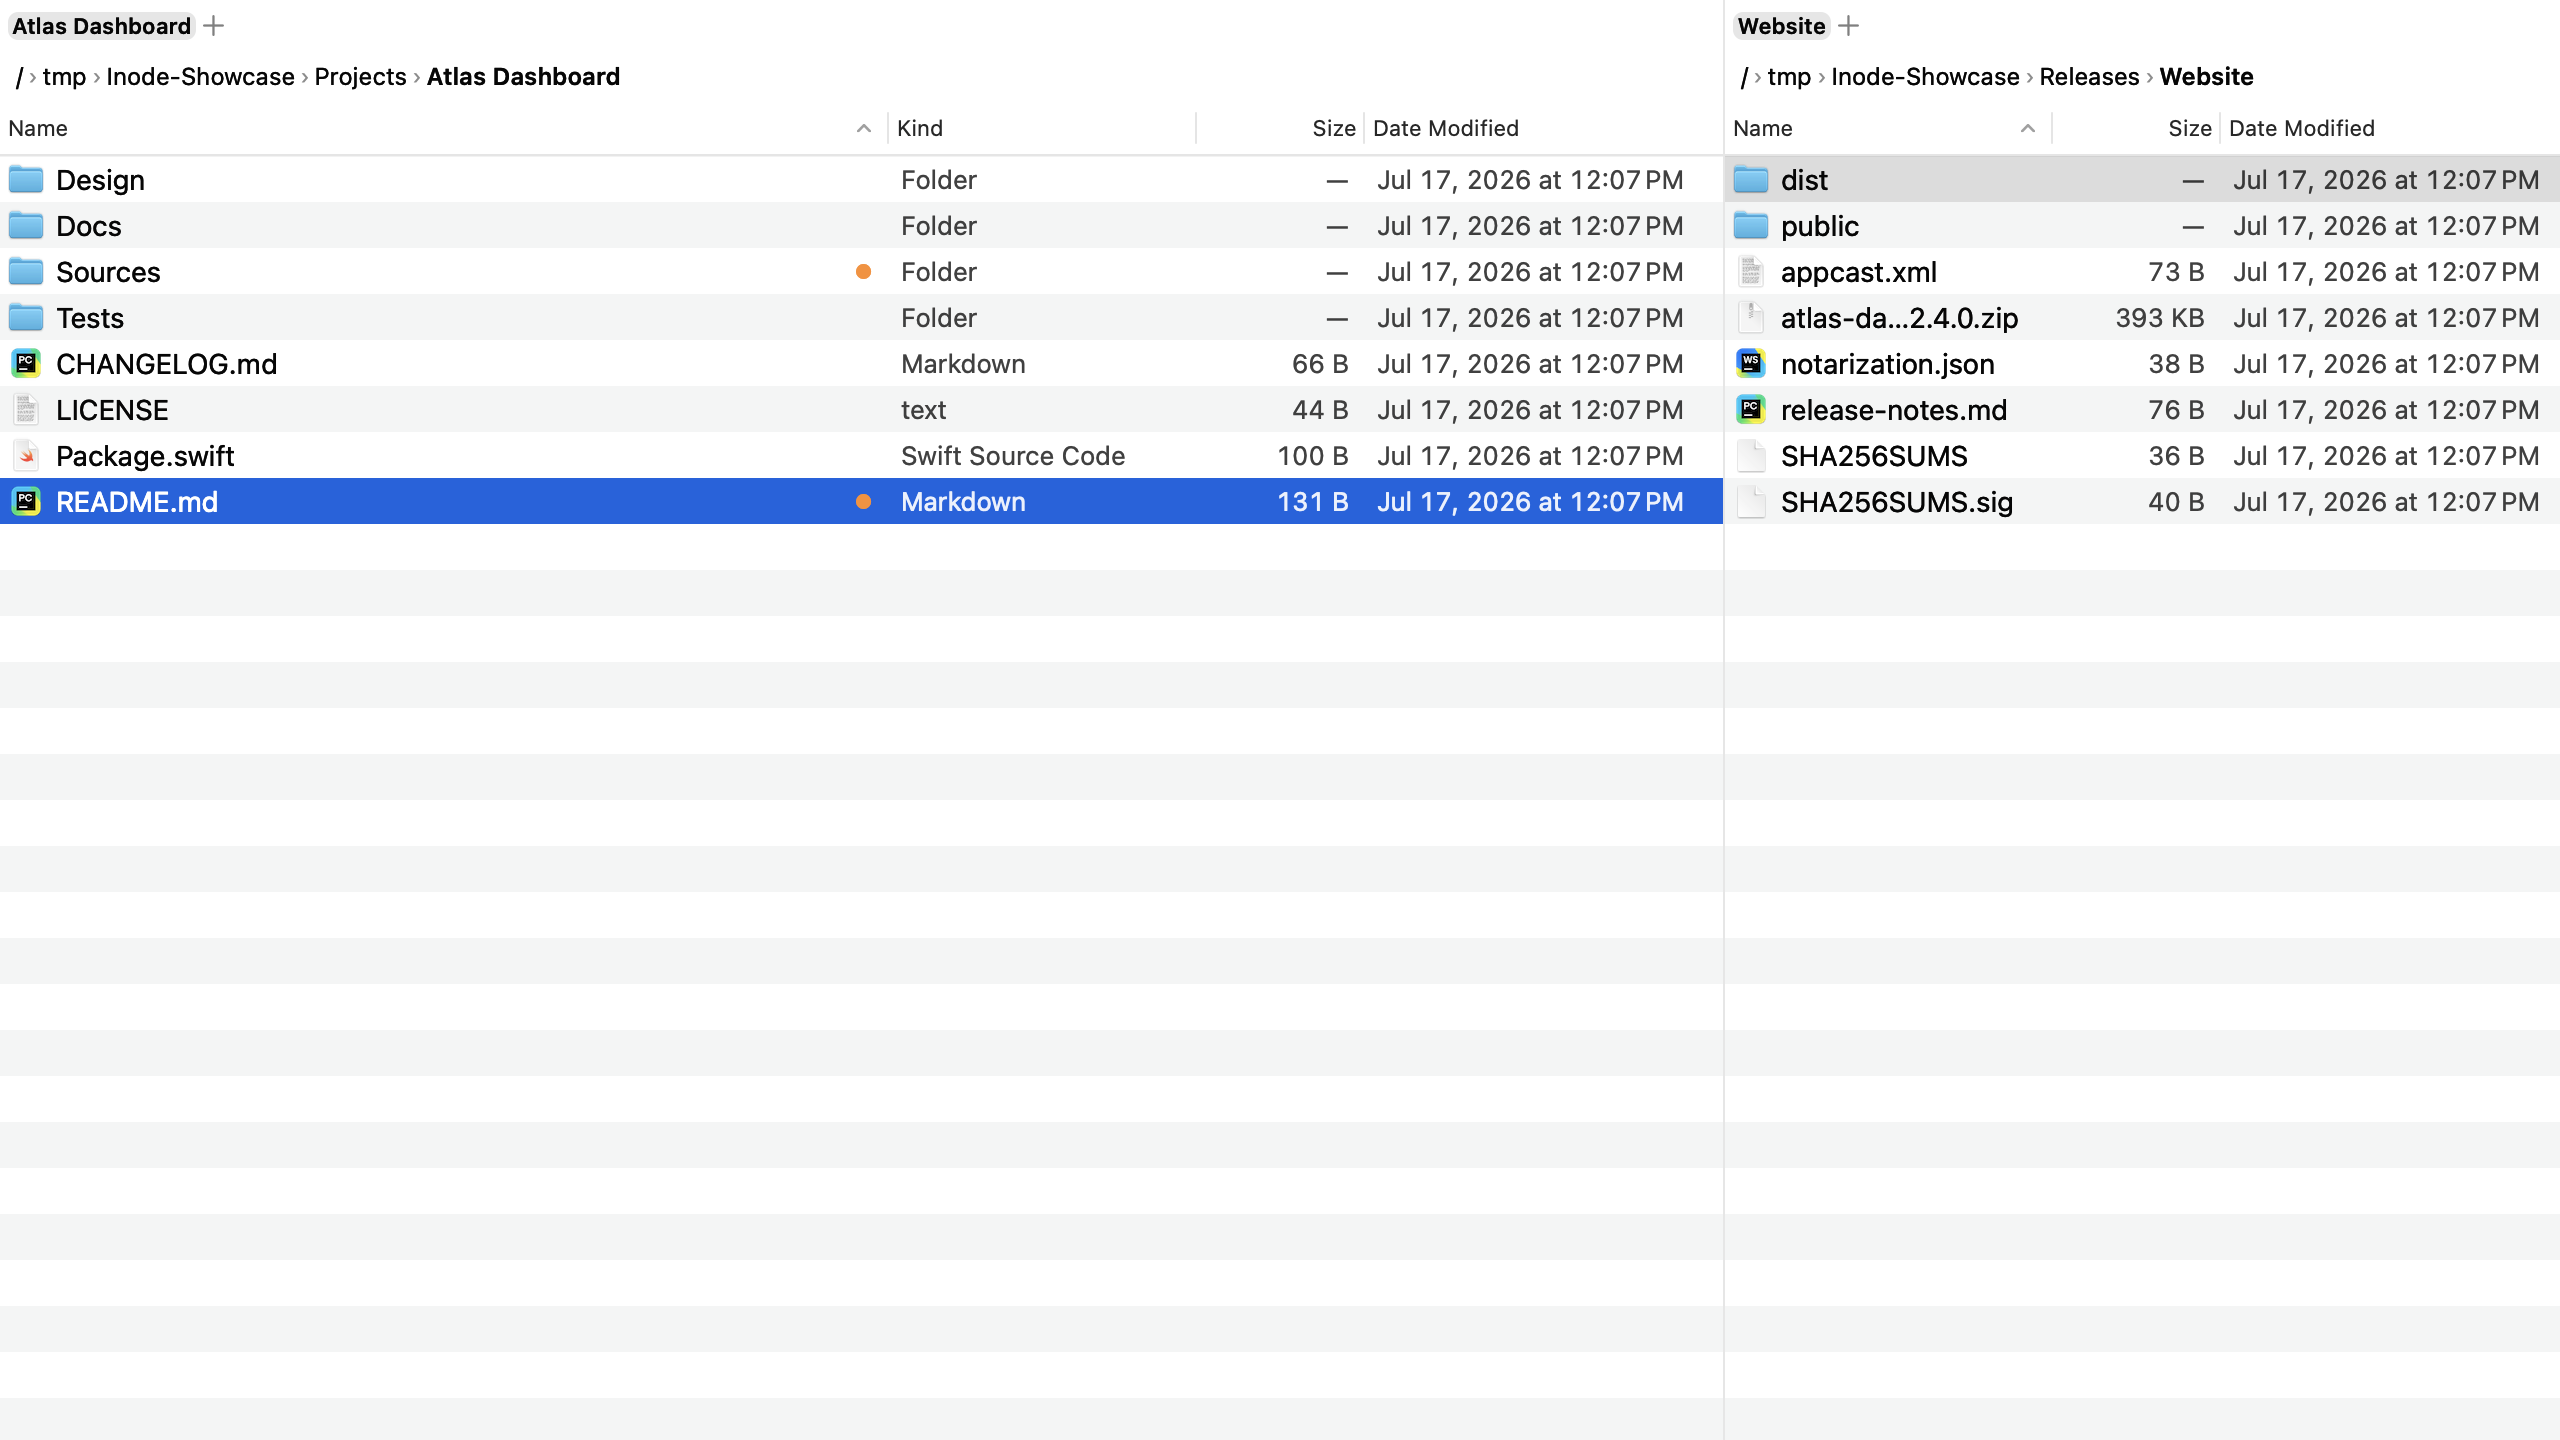Go to tmp in left pane breadcrumb
The width and height of the screenshot is (2560, 1440).
click(64, 77)
